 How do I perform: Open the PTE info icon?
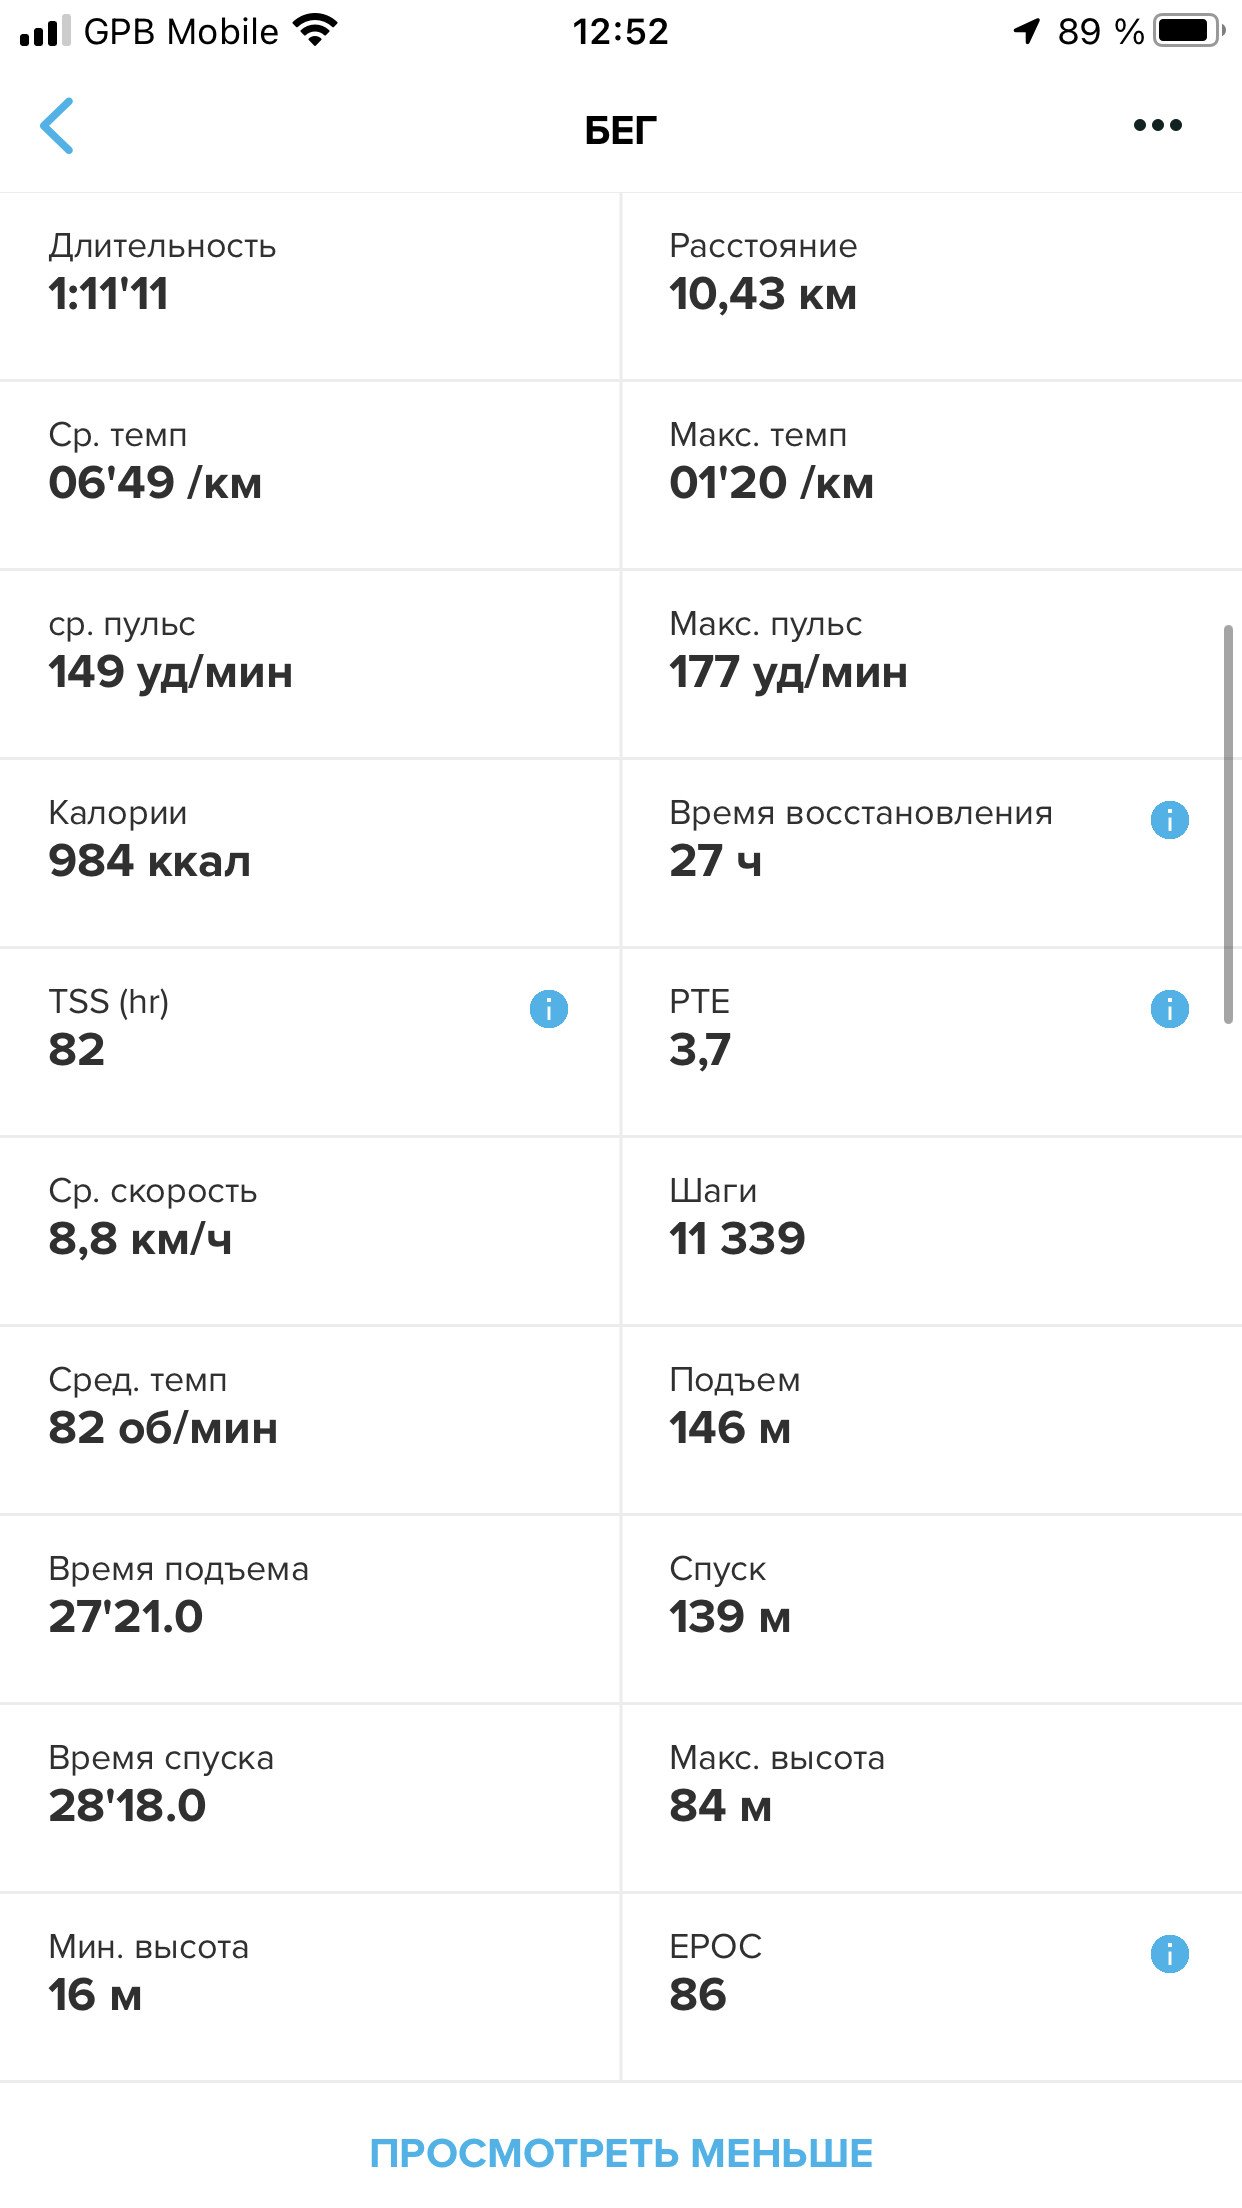(1169, 1008)
